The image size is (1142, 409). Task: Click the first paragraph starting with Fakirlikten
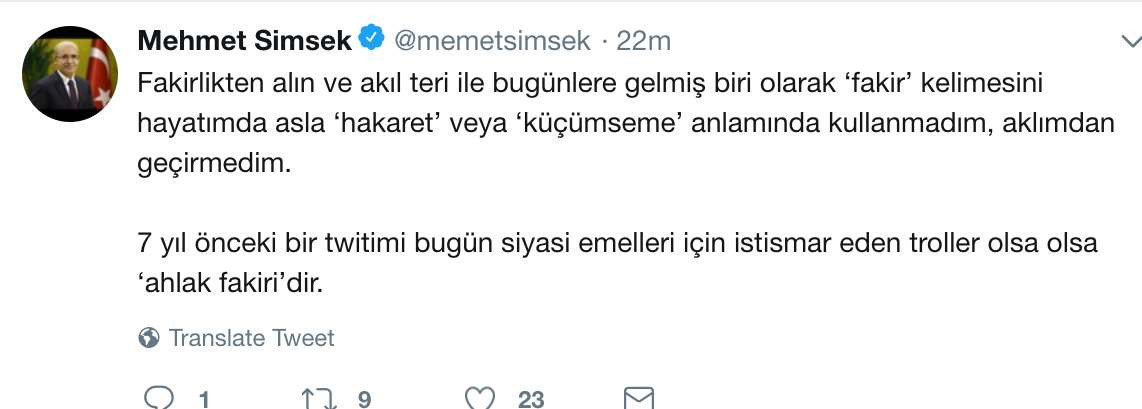626,124
